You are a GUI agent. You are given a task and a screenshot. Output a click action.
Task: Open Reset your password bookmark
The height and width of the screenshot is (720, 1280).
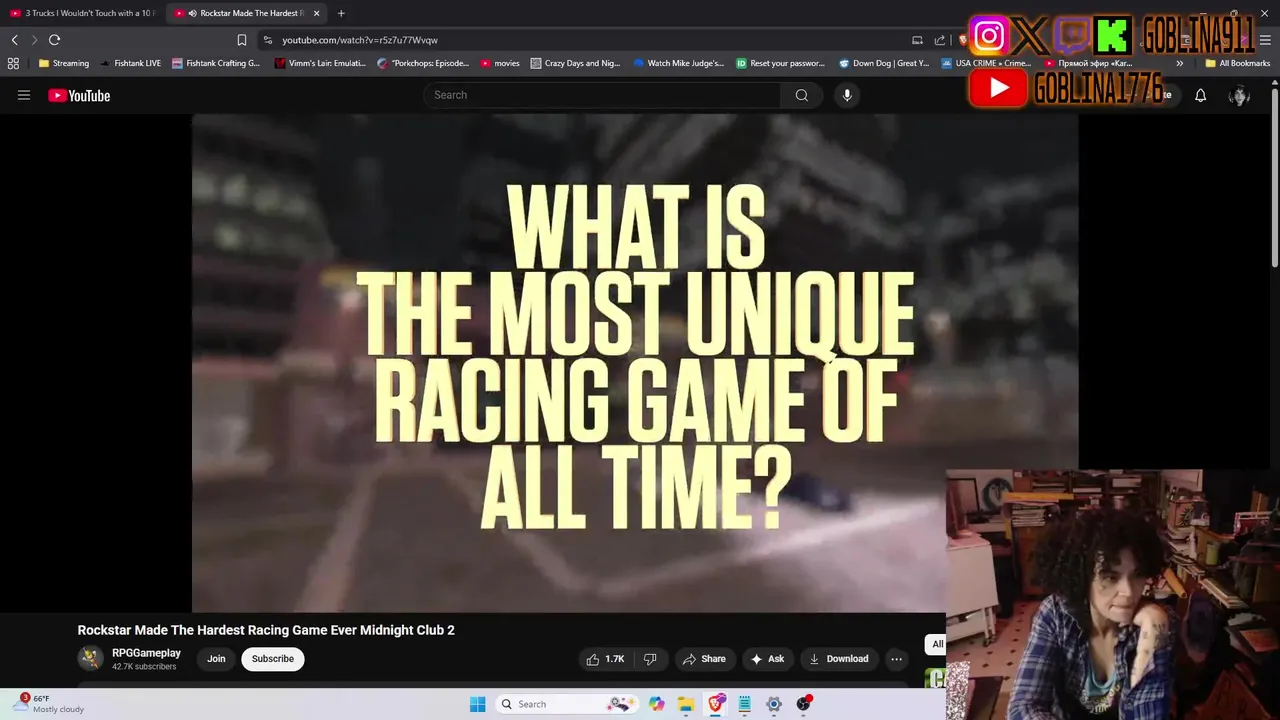click(x=781, y=63)
